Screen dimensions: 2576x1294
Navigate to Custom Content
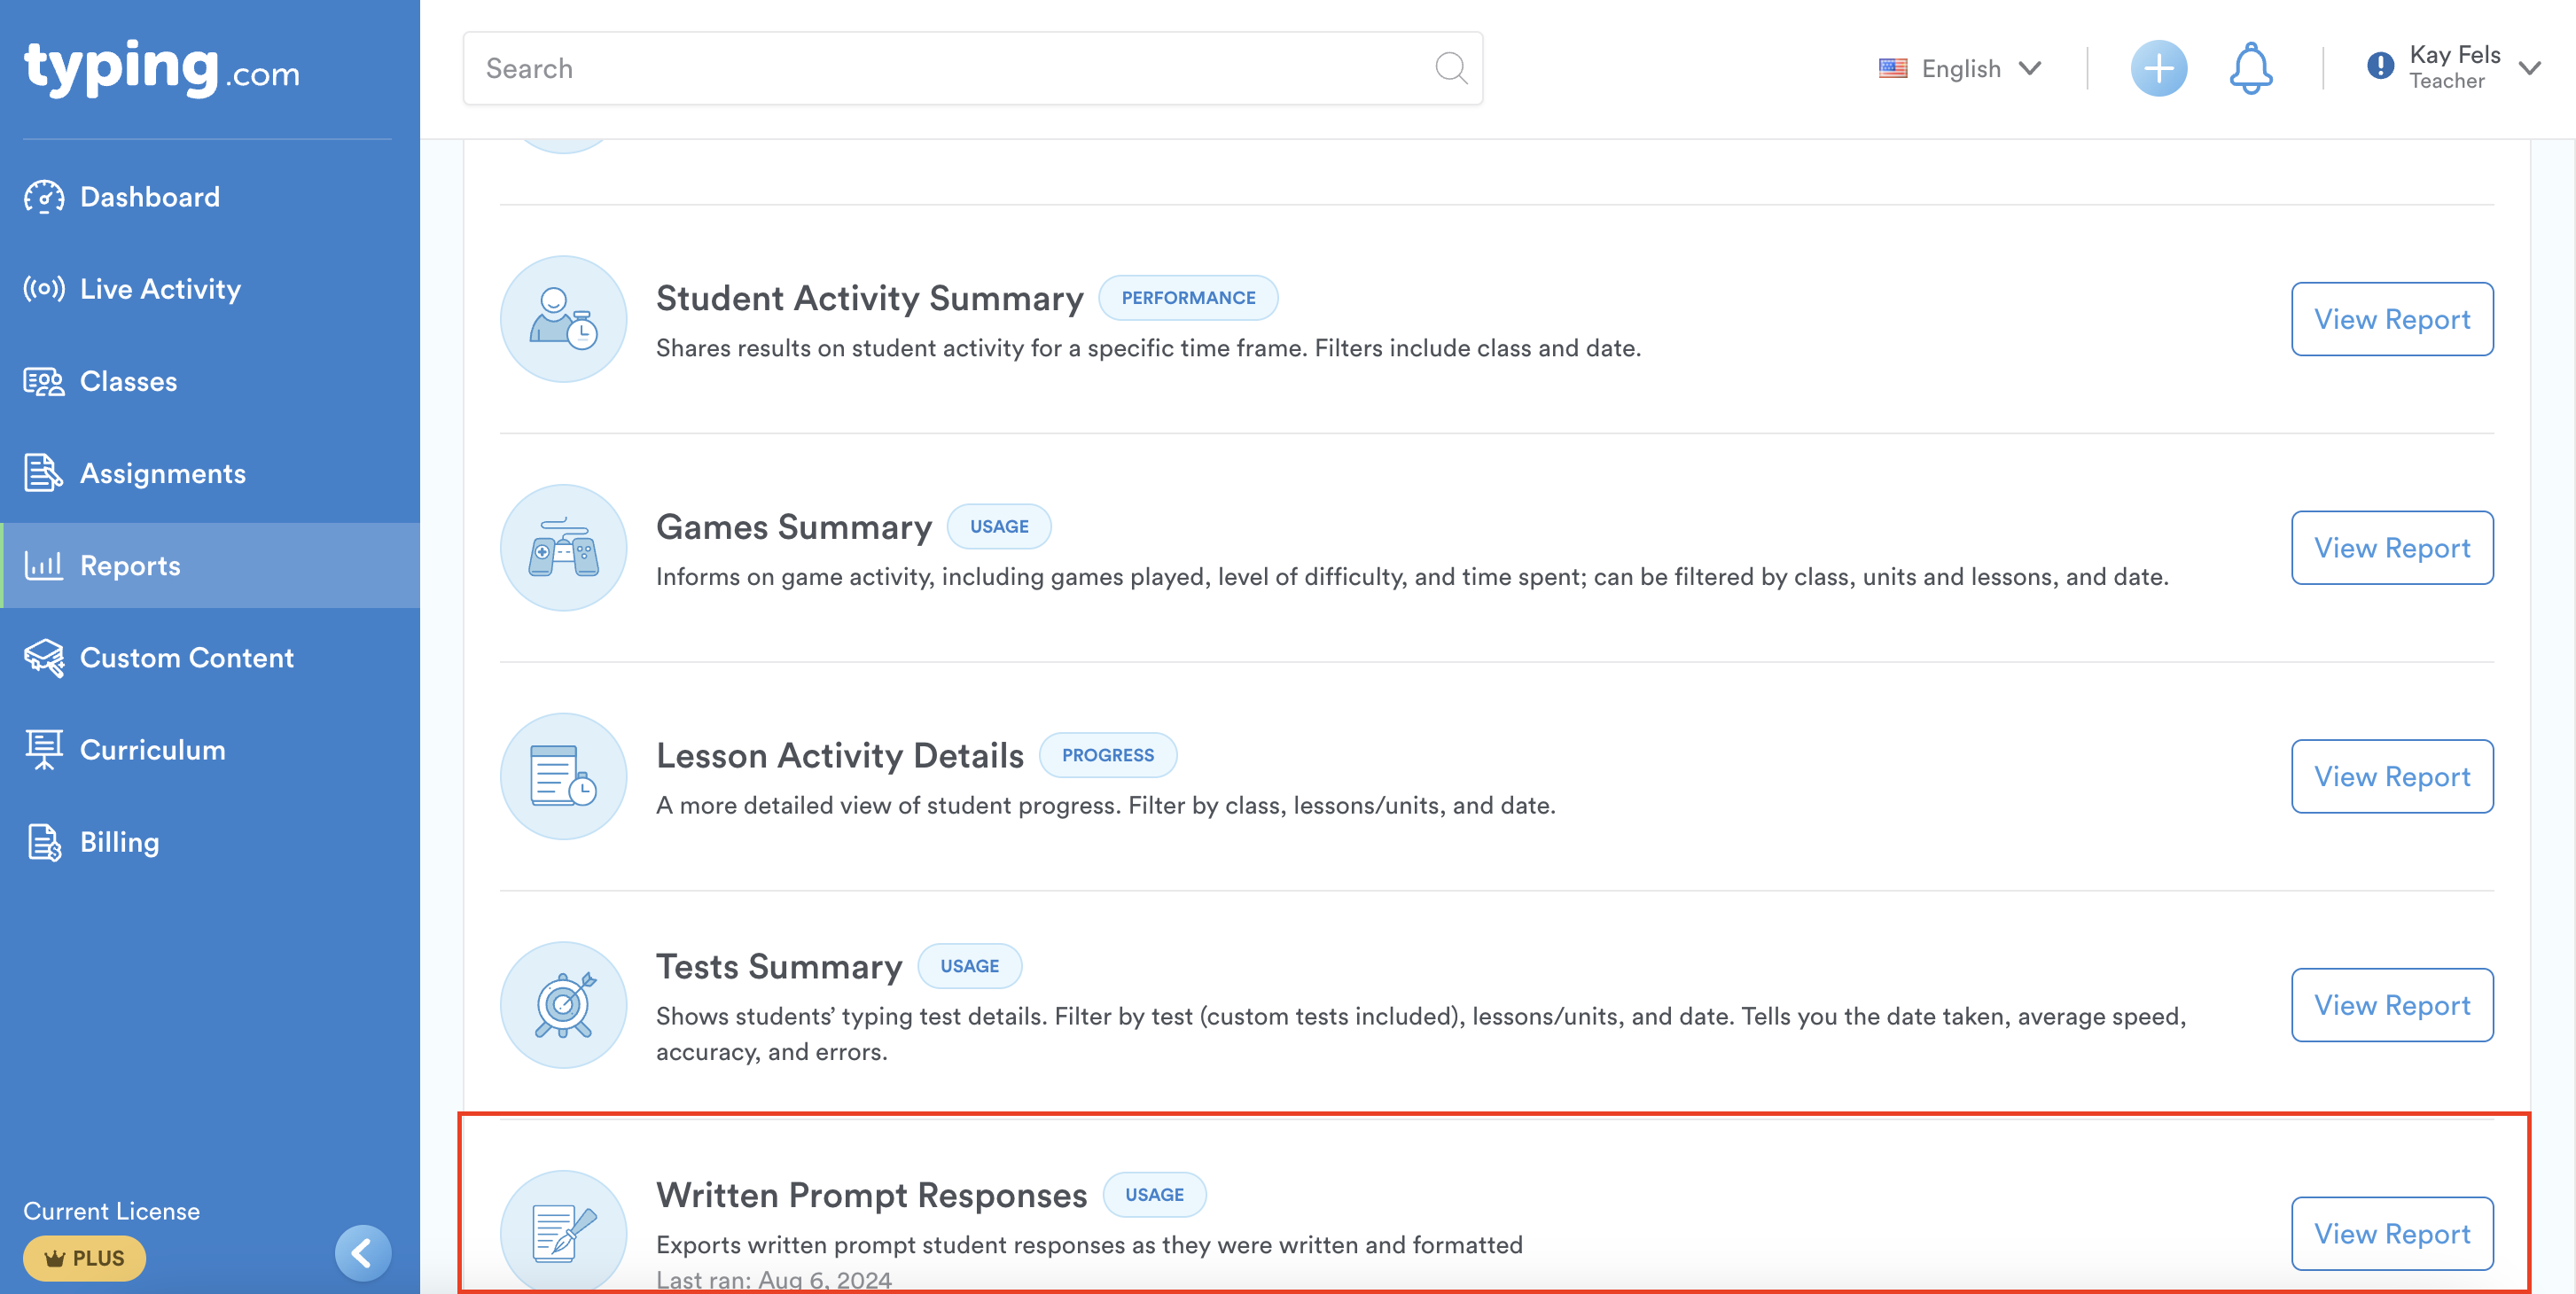[x=186, y=658]
